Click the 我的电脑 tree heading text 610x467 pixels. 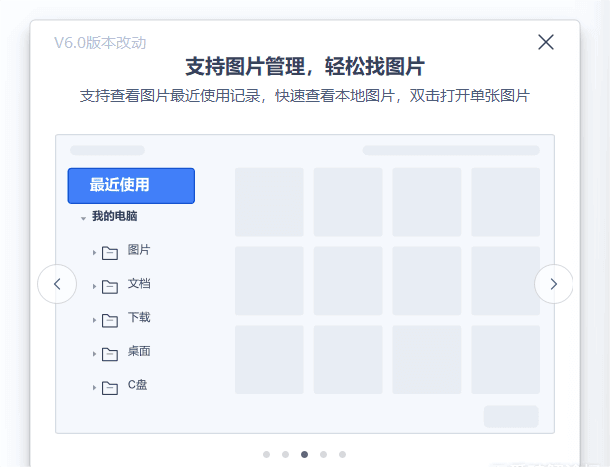click(114, 216)
